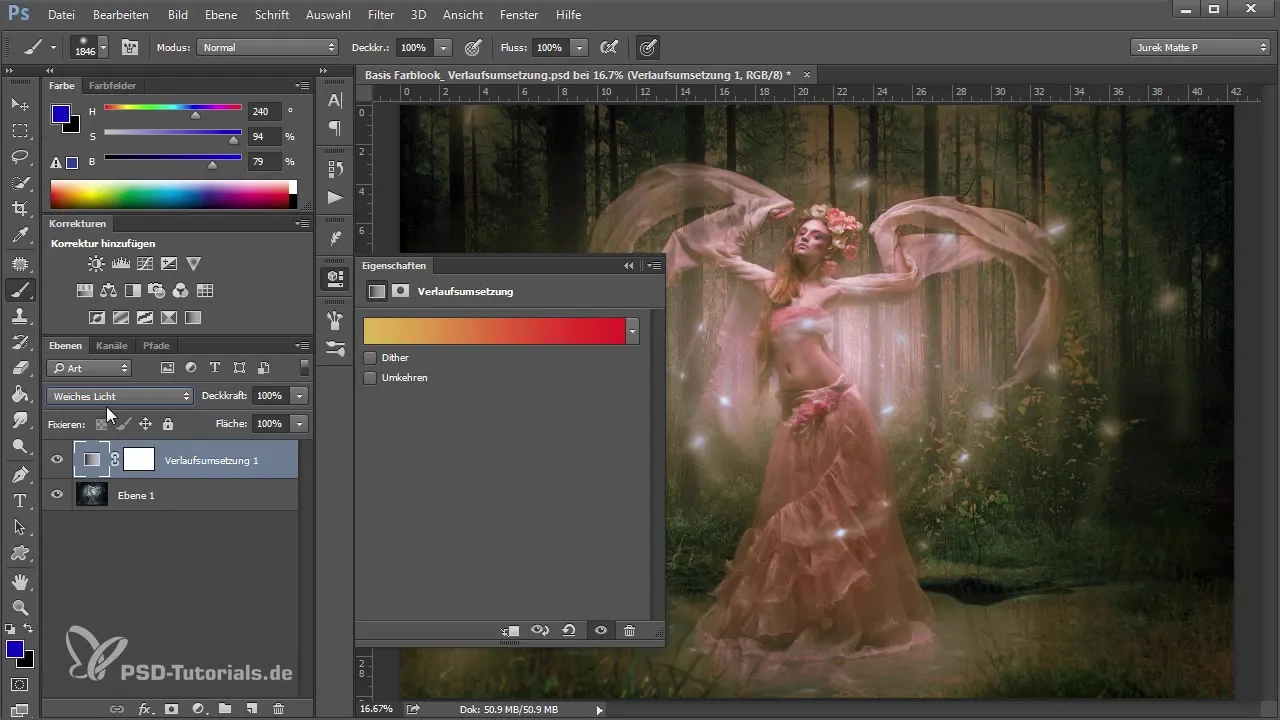This screenshot has width=1280, height=720.
Task: Select the Paint Bucket tool
Action: (x=20, y=394)
